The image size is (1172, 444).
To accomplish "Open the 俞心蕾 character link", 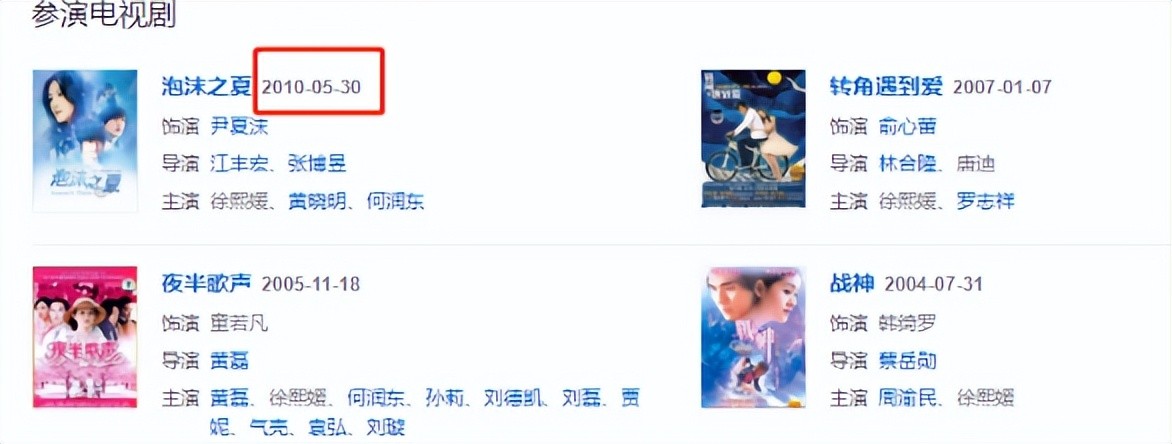I will pos(907,126).
